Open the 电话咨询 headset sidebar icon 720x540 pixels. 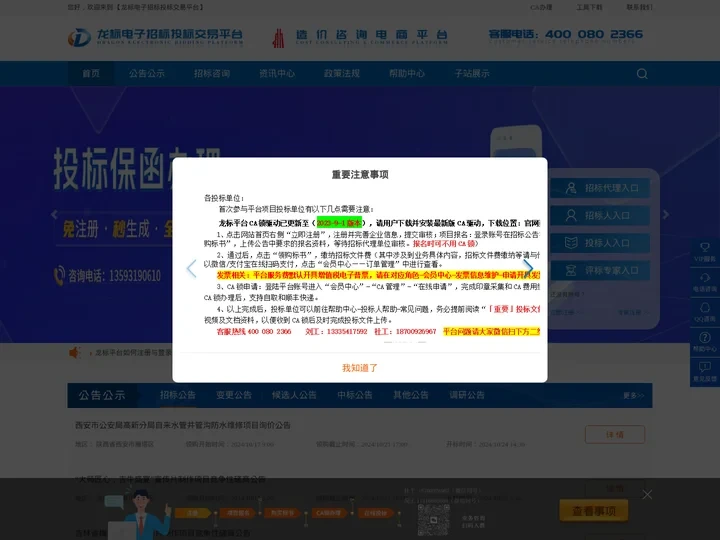coord(705,282)
